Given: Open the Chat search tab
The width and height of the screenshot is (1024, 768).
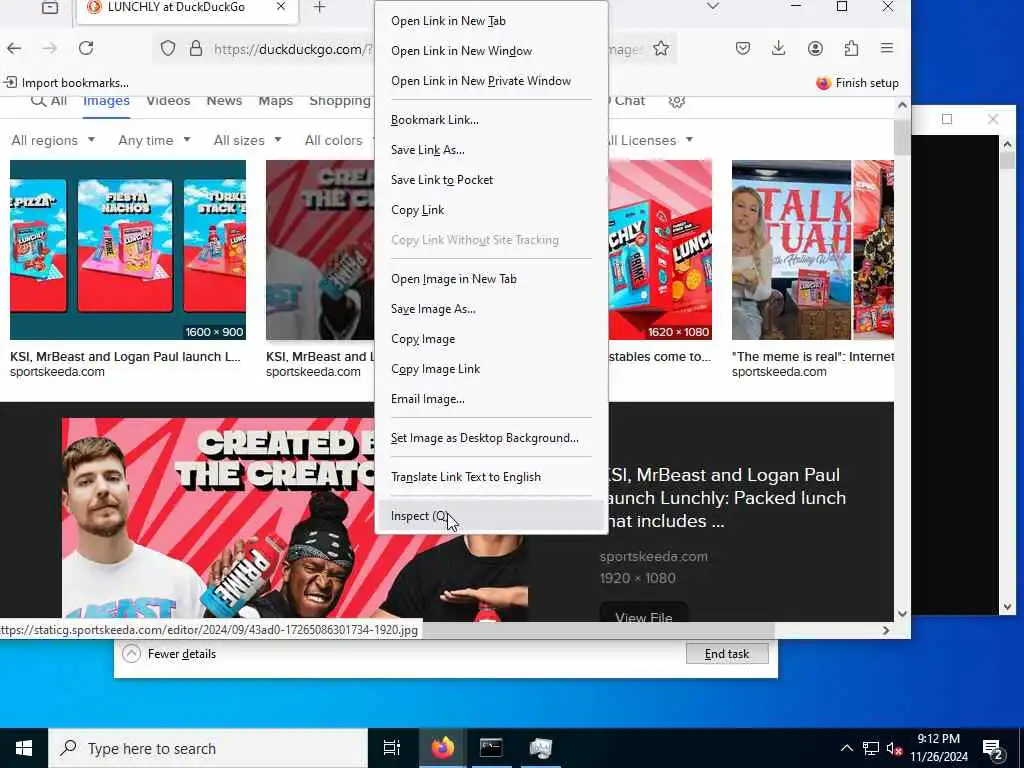Looking at the screenshot, I should click(627, 101).
